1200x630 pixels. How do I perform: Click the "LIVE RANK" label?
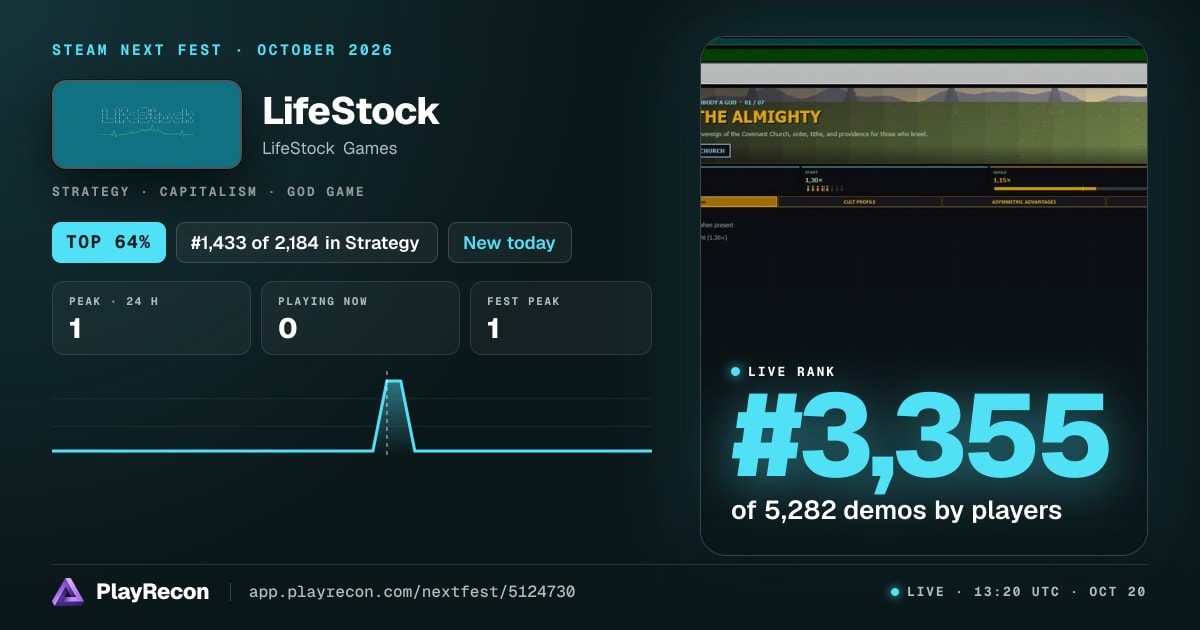(793, 372)
